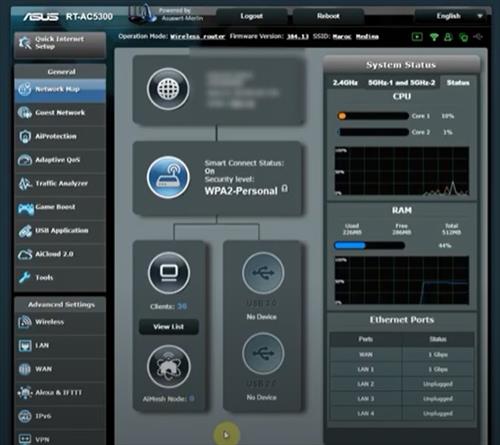Open IPv6 settings icon
Image resolution: width=500 pixels, height=445 pixels.
tap(25, 416)
